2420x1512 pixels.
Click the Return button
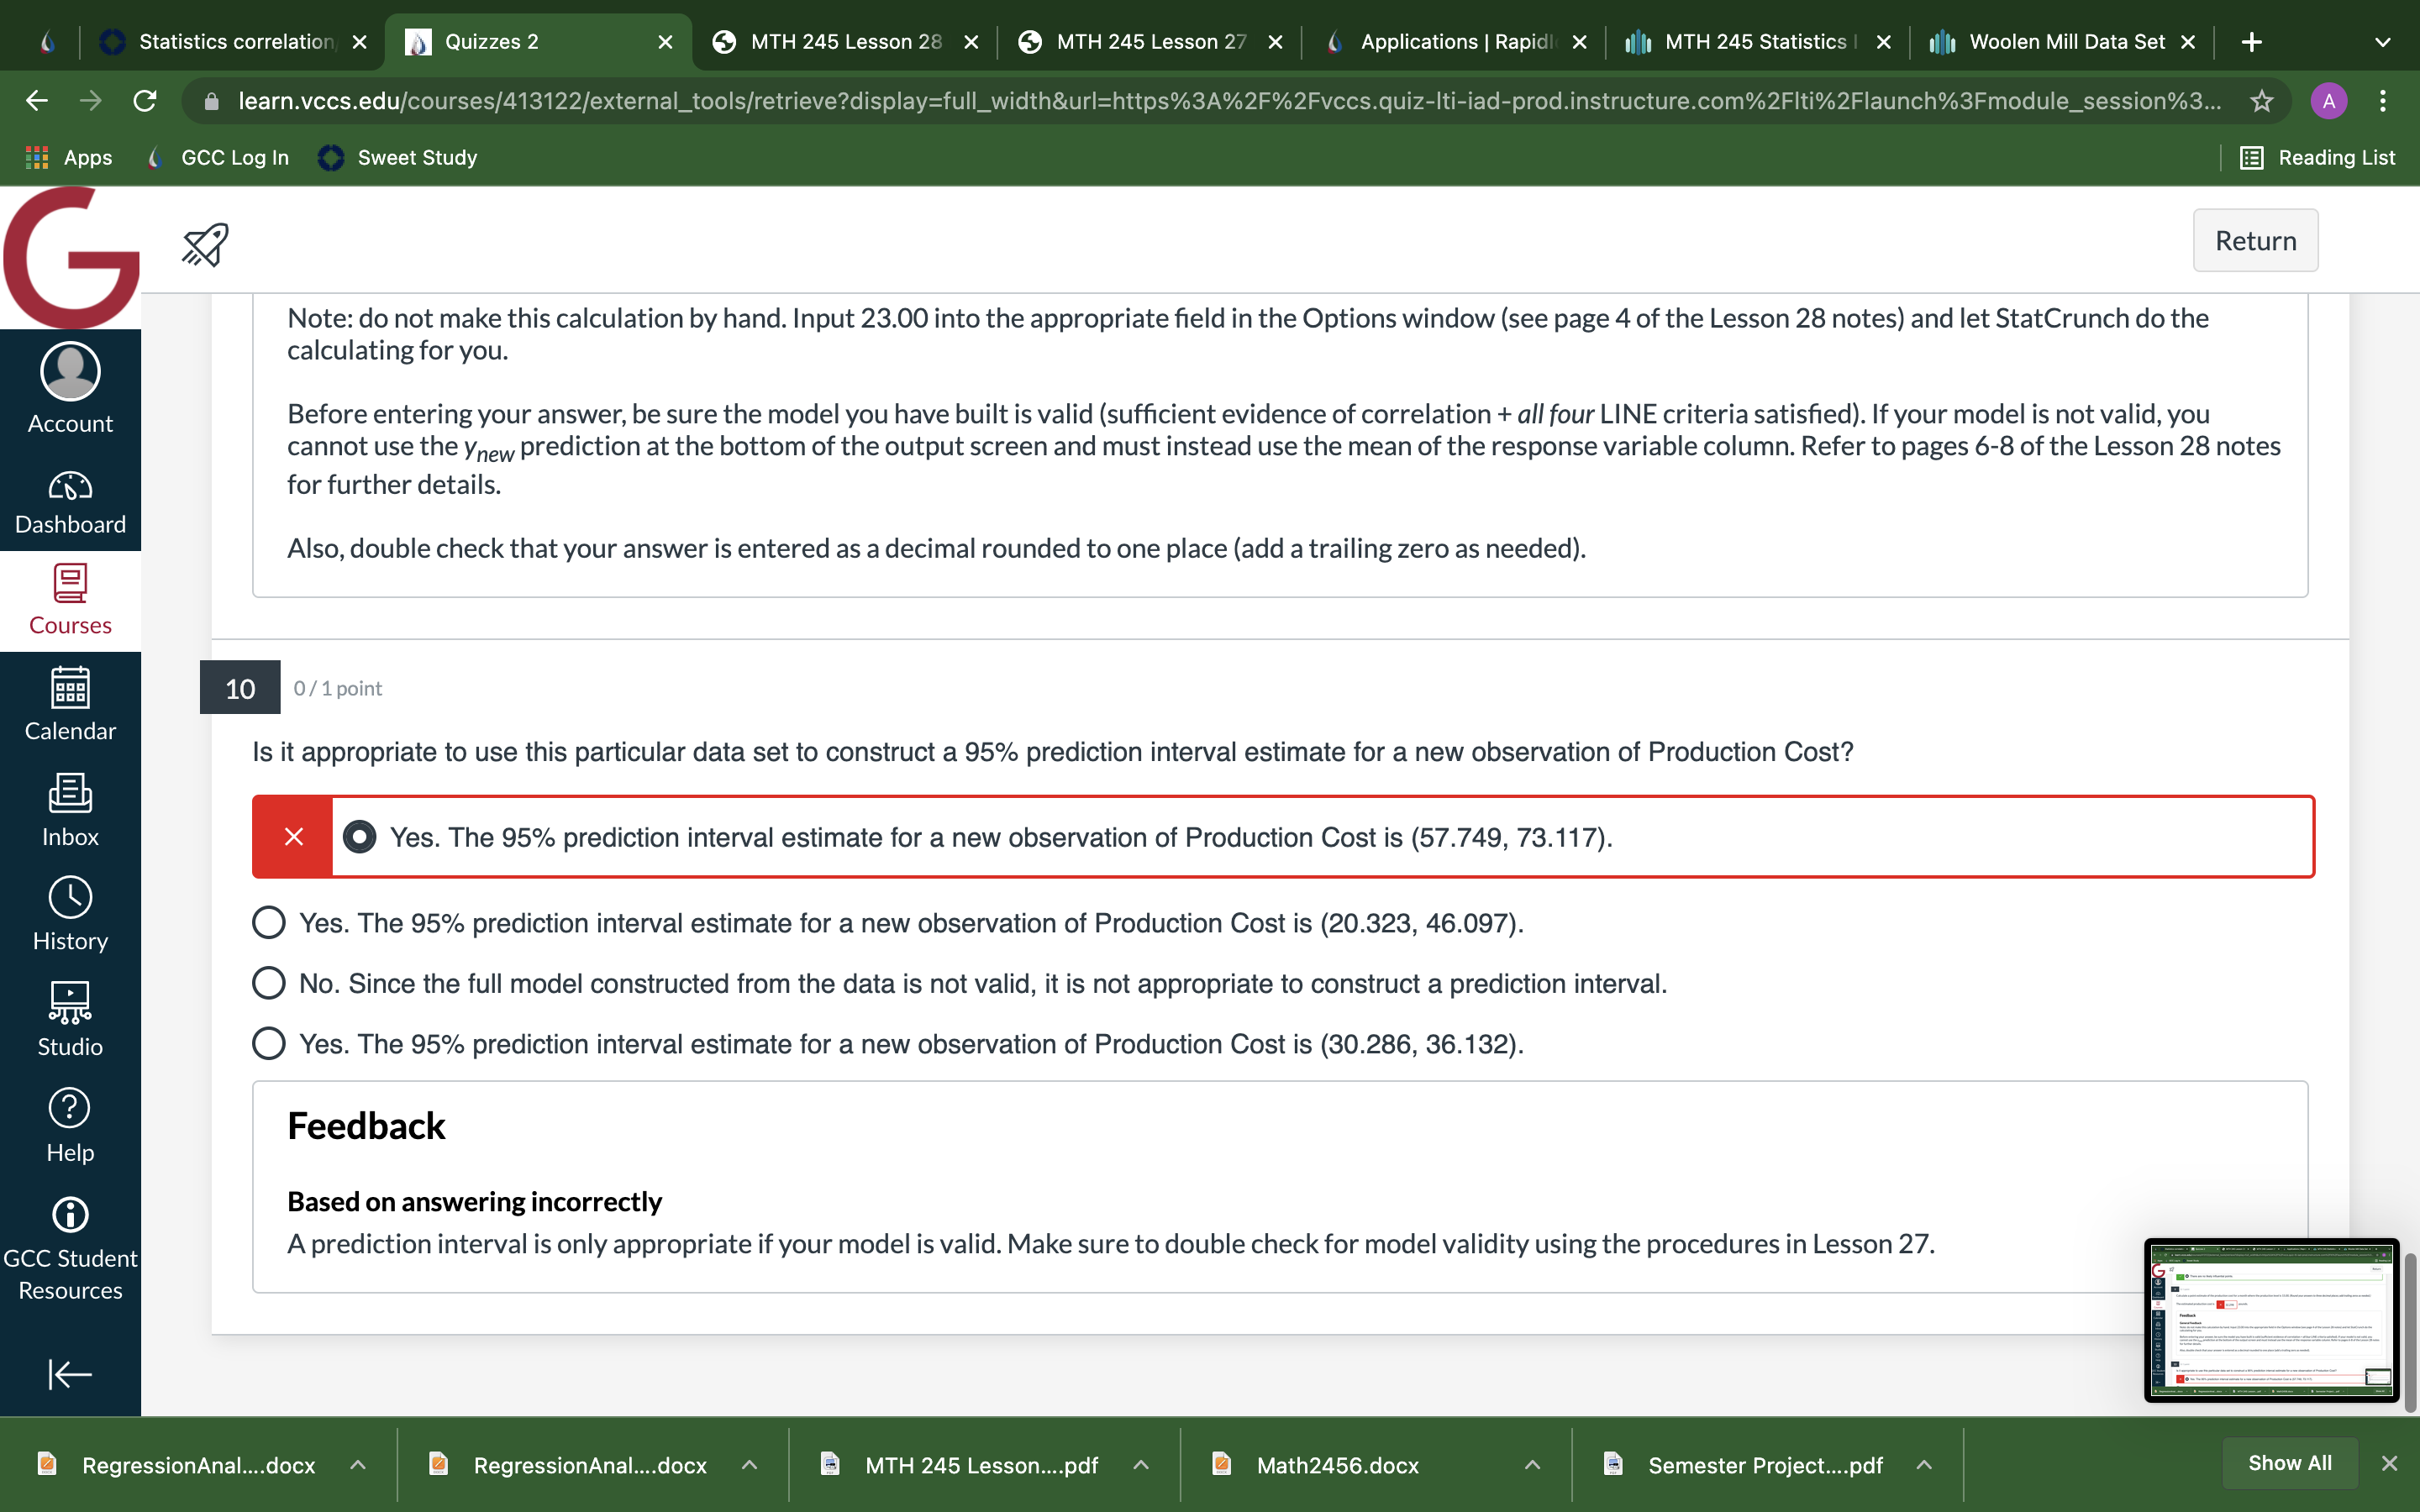(2255, 240)
